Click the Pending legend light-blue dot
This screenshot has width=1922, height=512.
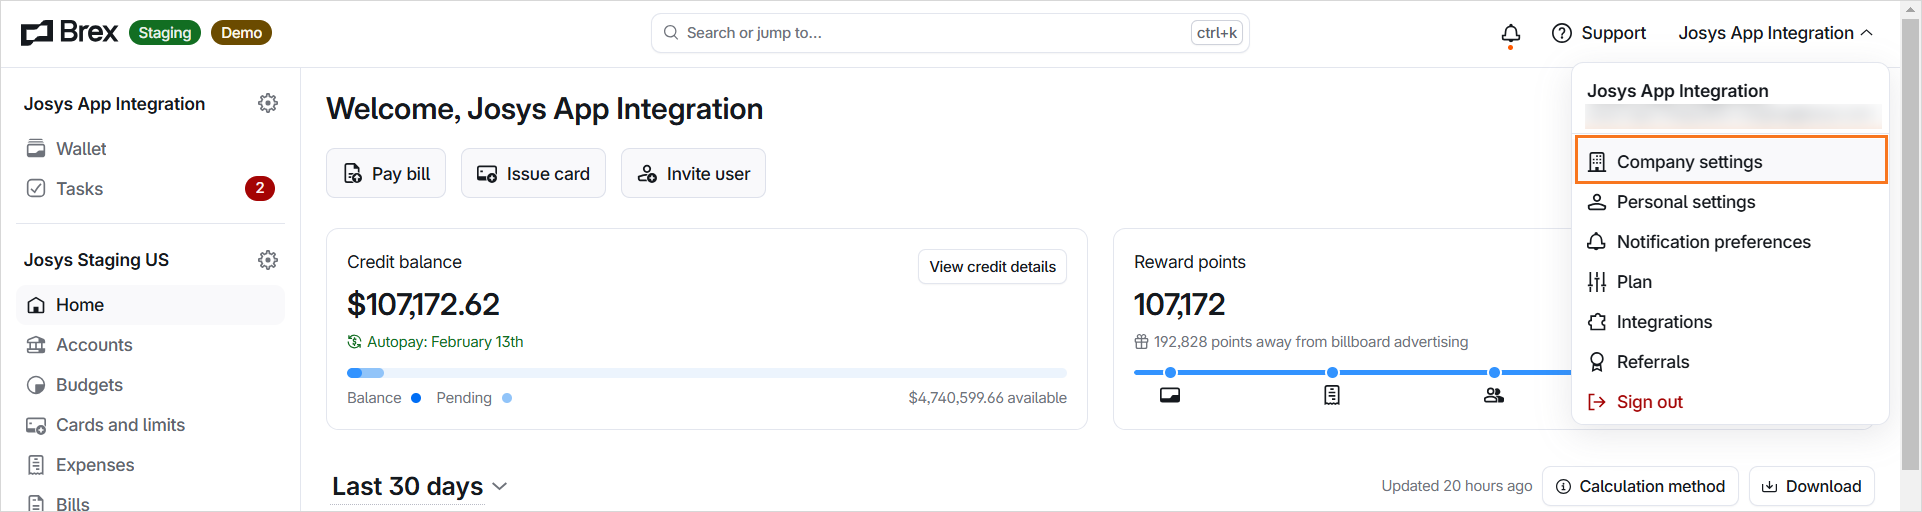507,398
